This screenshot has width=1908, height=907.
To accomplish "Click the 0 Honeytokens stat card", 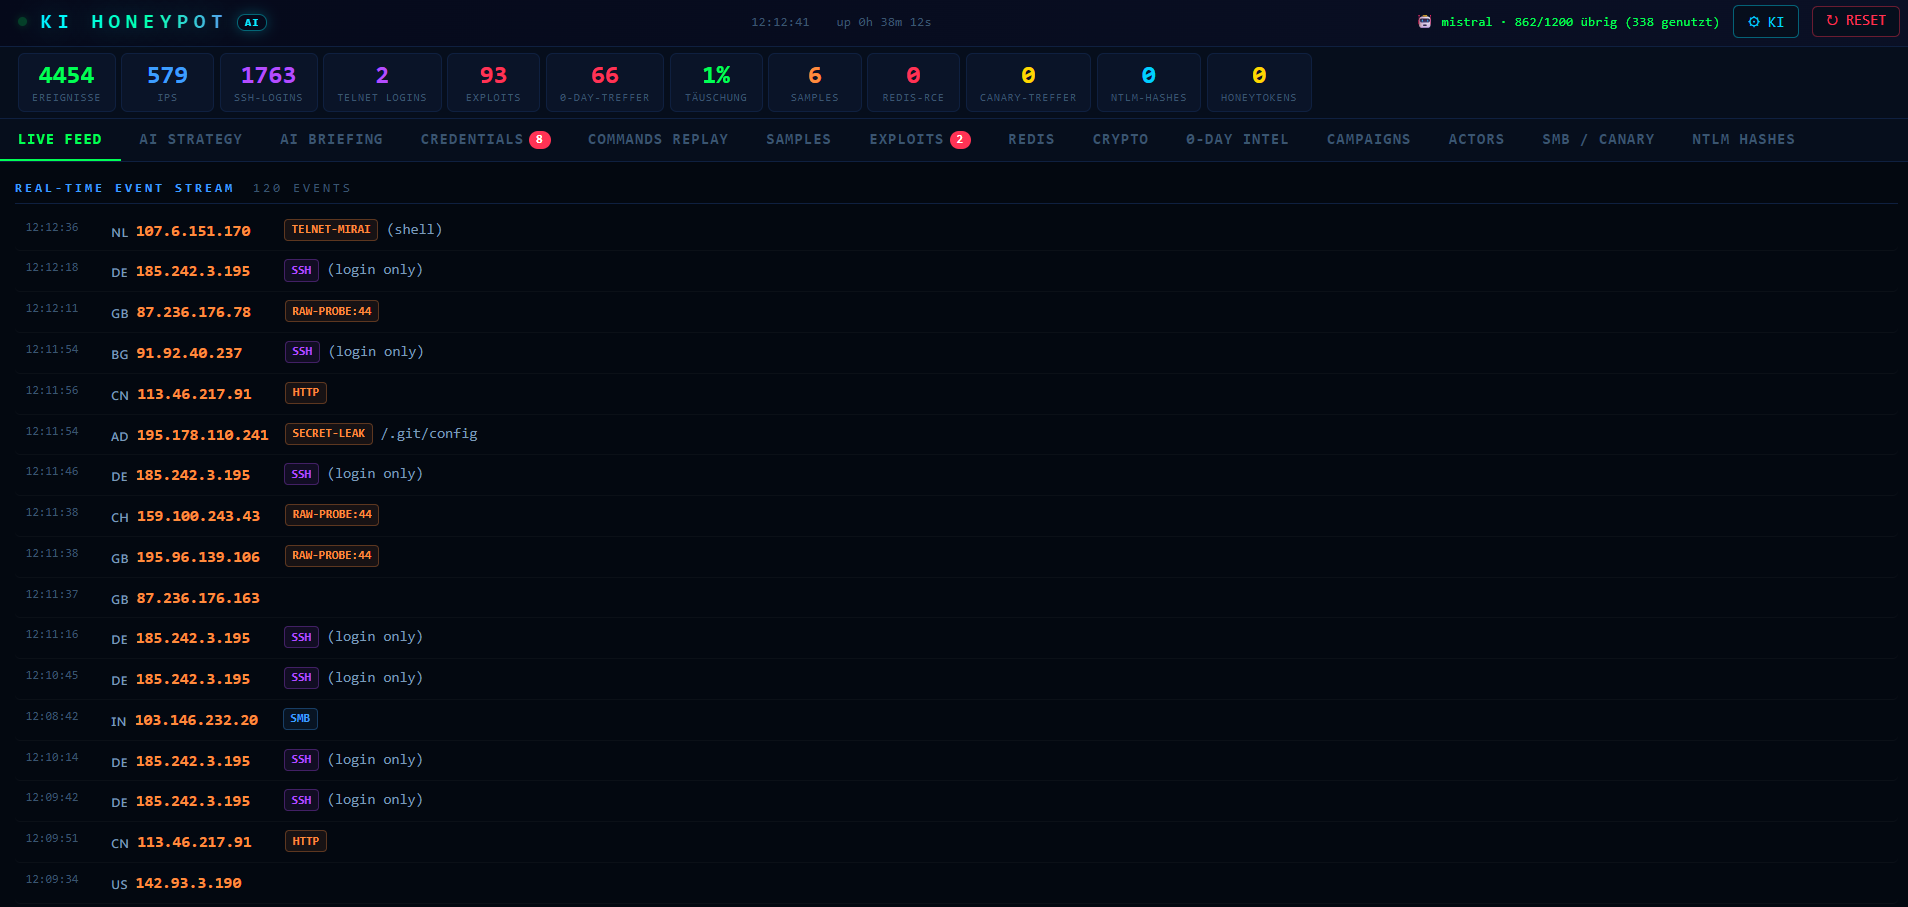I will coord(1259,82).
